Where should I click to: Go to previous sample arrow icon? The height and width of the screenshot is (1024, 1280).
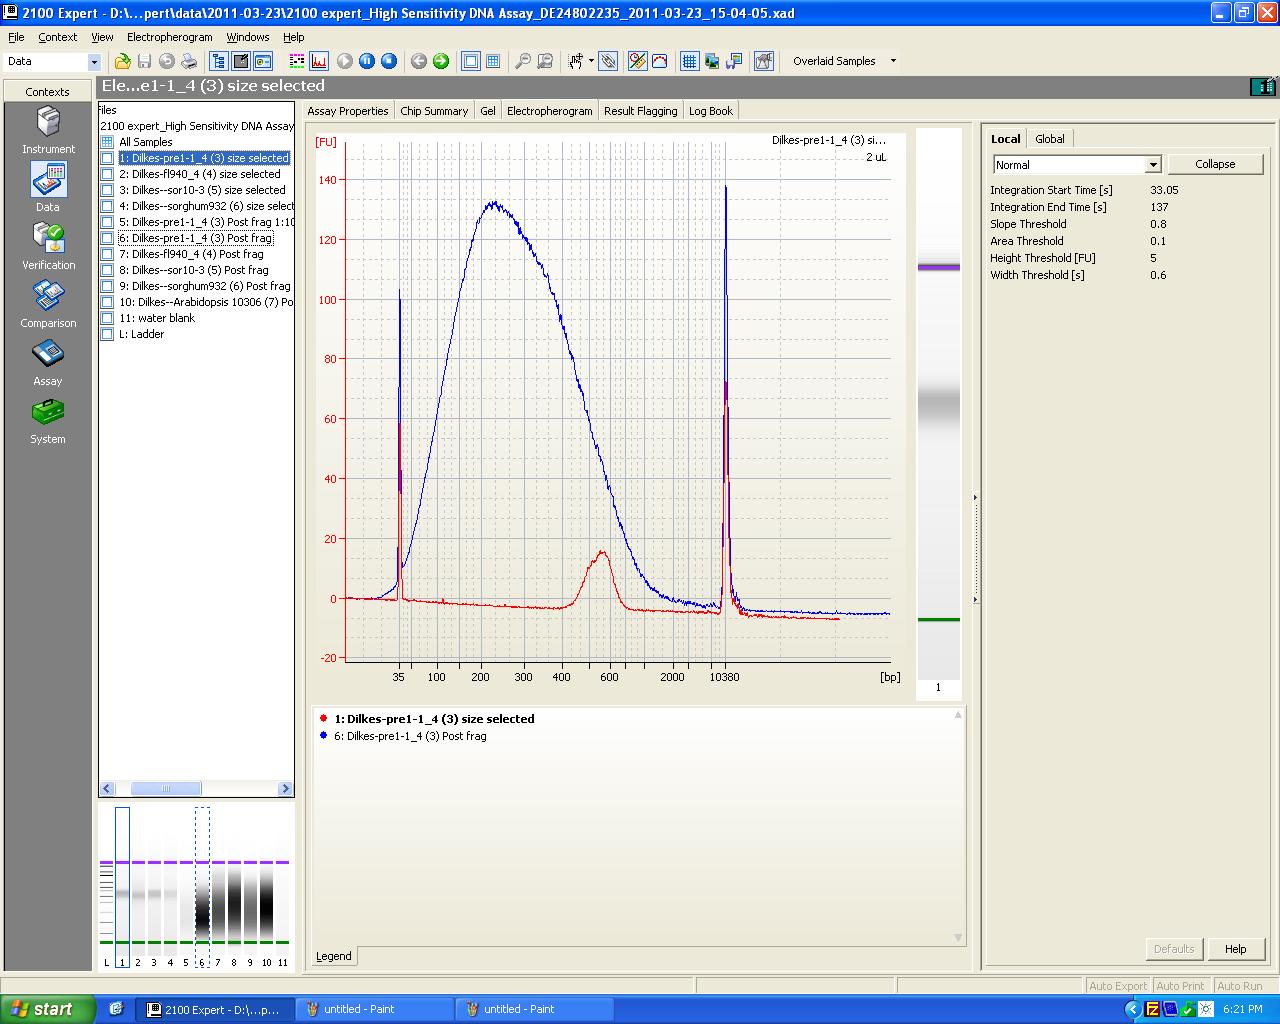[x=419, y=61]
